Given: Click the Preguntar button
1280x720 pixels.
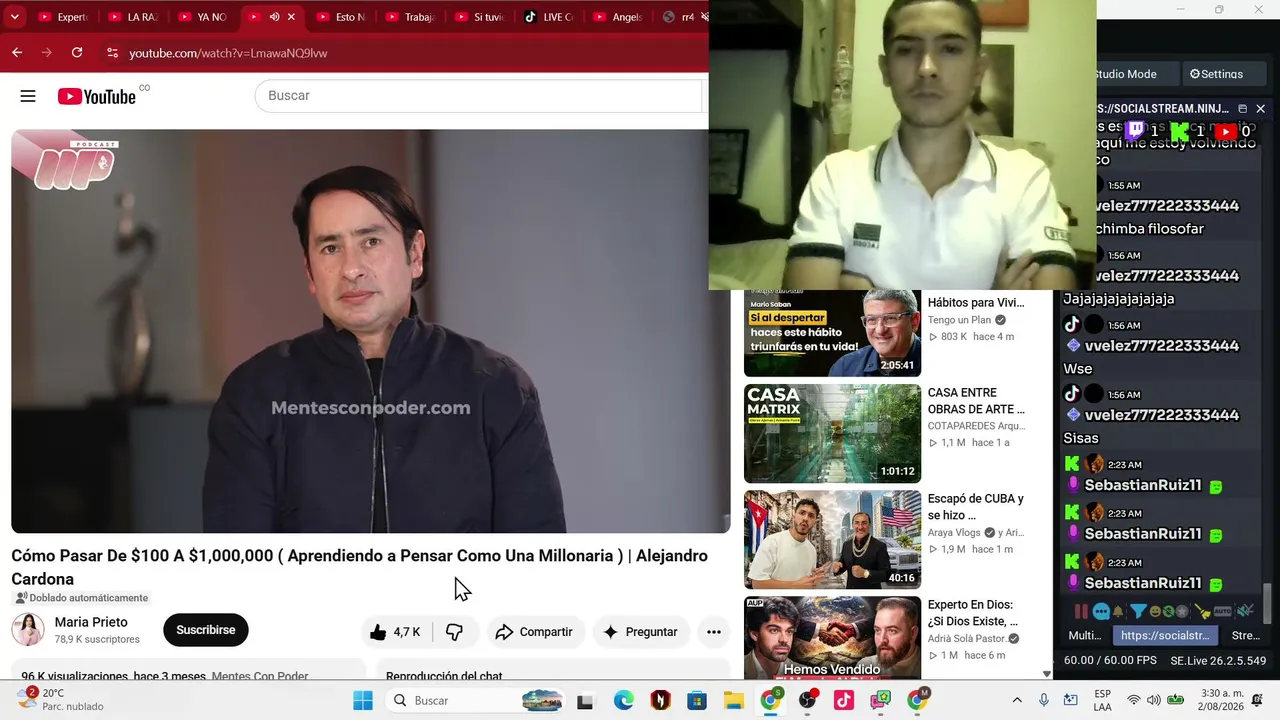Looking at the screenshot, I should click(x=640, y=632).
